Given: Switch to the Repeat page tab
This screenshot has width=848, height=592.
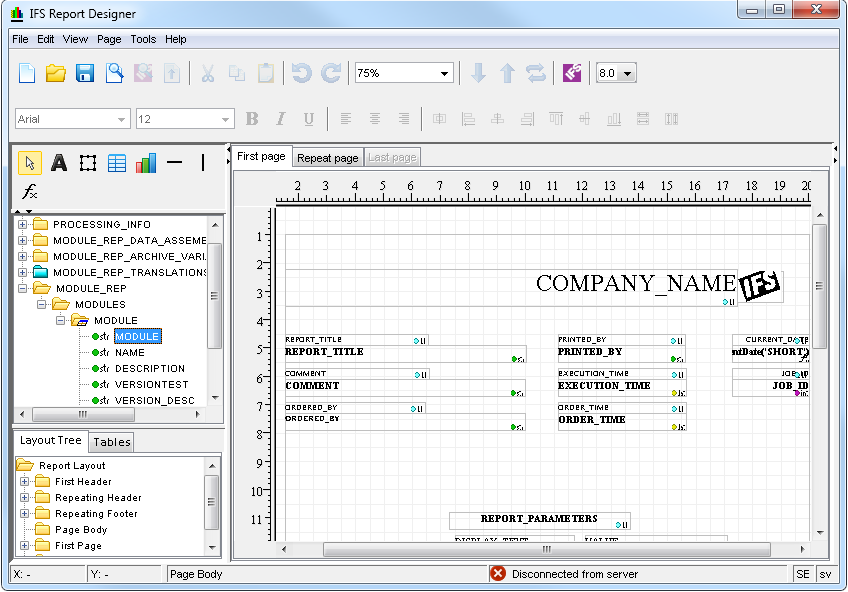Looking at the screenshot, I should (328, 158).
